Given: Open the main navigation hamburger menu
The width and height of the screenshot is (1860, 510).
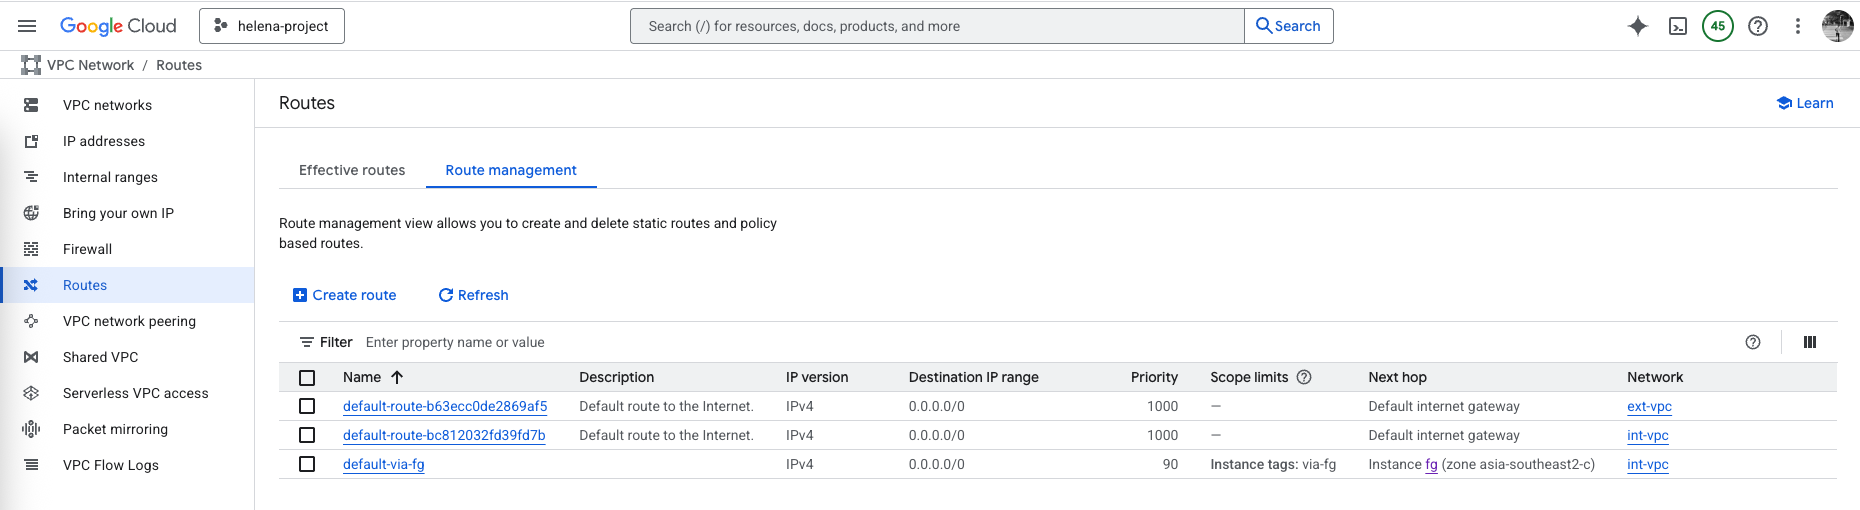Looking at the screenshot, I should pyautogui.click(x=27, y=26).
